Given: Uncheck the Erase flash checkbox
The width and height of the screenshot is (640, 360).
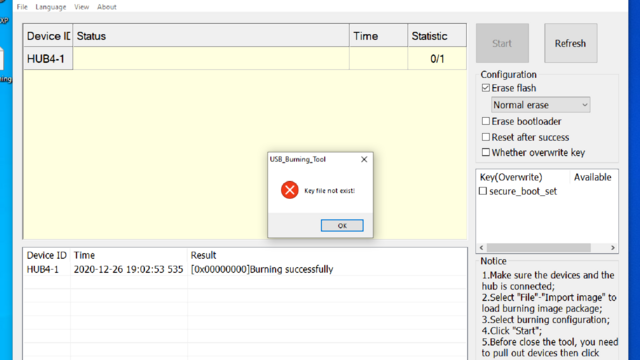Looking at the screenshot, I should (x=486, y=88).
